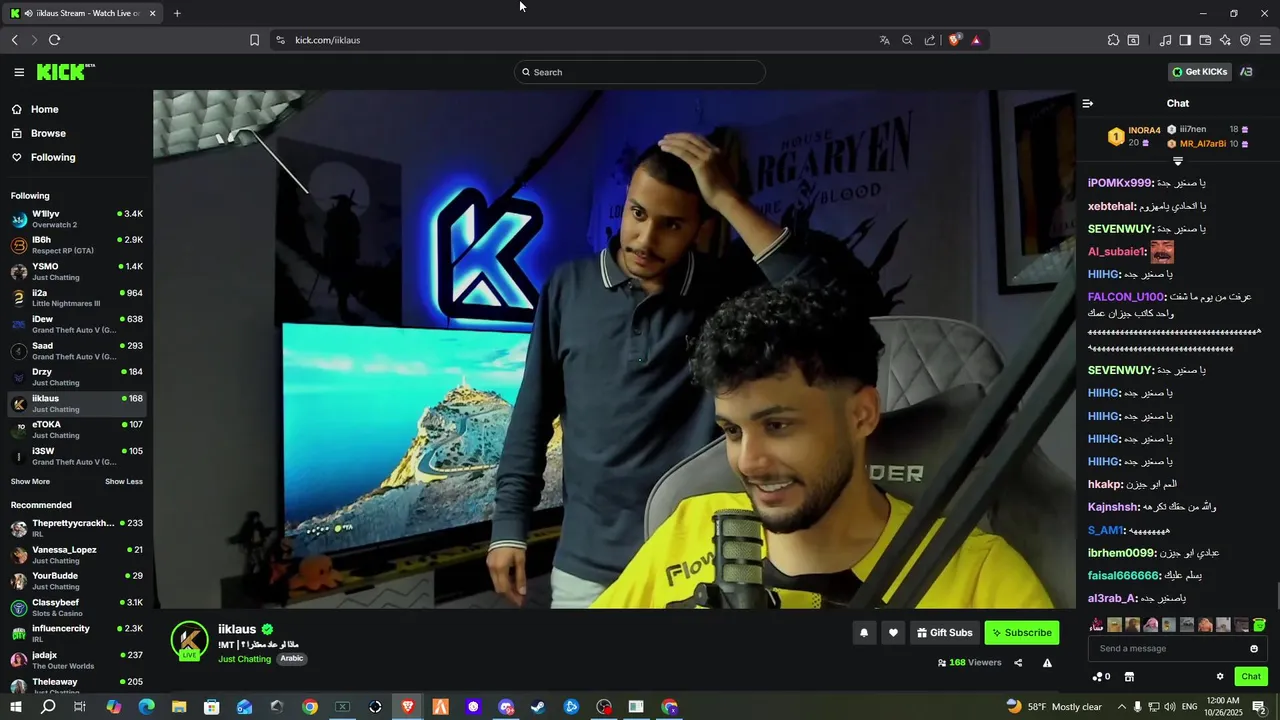Image resolution: width=1280 pixels, height=720 pixels.
Task: Open Brave VPN shield icon
Action: 1245,40
